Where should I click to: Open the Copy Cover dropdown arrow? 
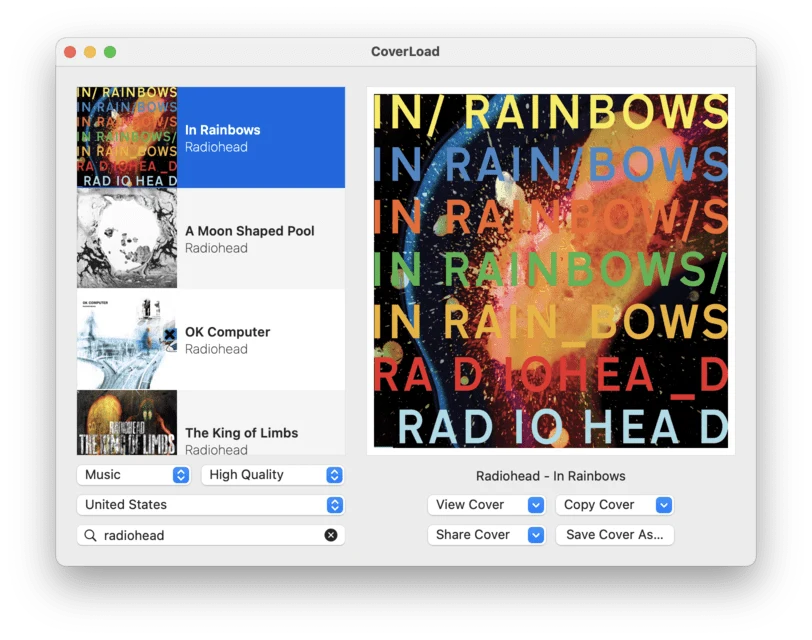[664, 505]
